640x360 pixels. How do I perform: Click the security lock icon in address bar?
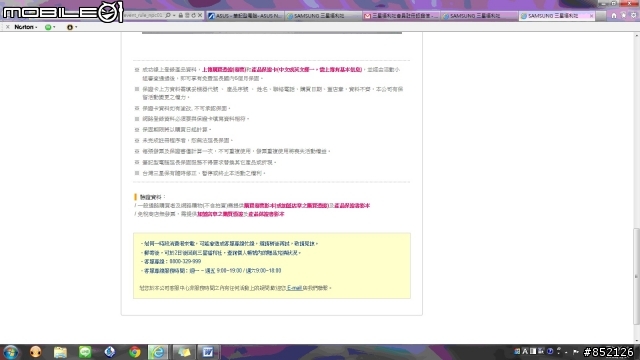coord(181,16)
